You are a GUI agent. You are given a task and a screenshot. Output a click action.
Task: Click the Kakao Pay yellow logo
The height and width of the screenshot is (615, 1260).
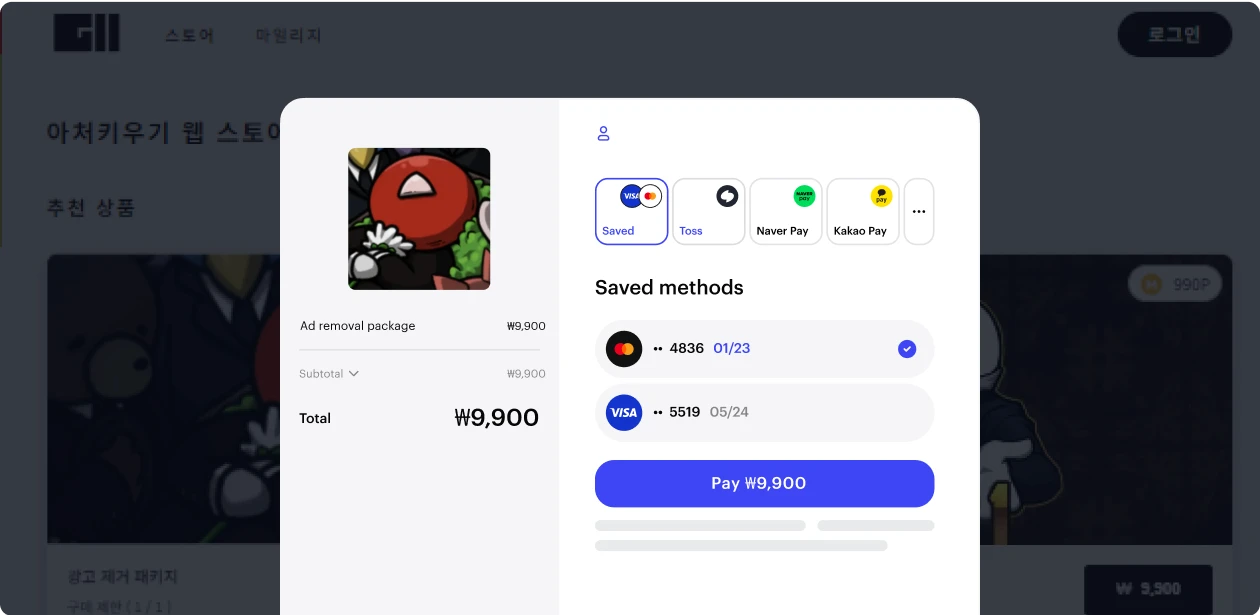pos(881,196)
